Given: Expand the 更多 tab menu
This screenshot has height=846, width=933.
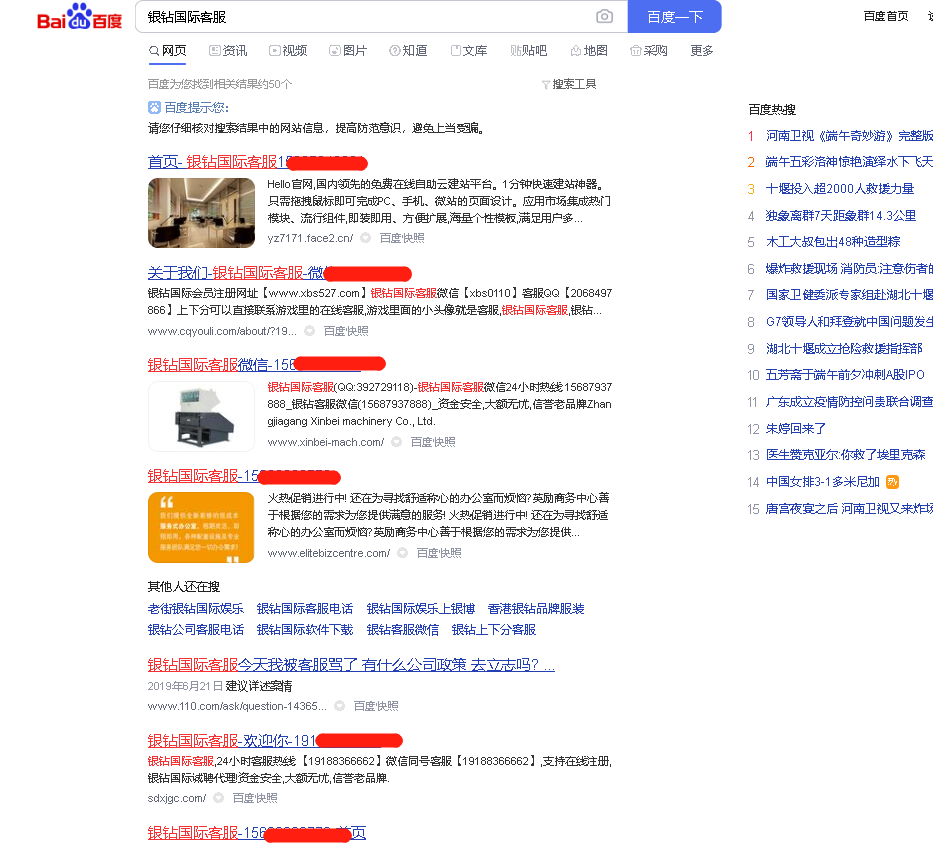Looking at the screenshot, I should click(x=701, y=51).
